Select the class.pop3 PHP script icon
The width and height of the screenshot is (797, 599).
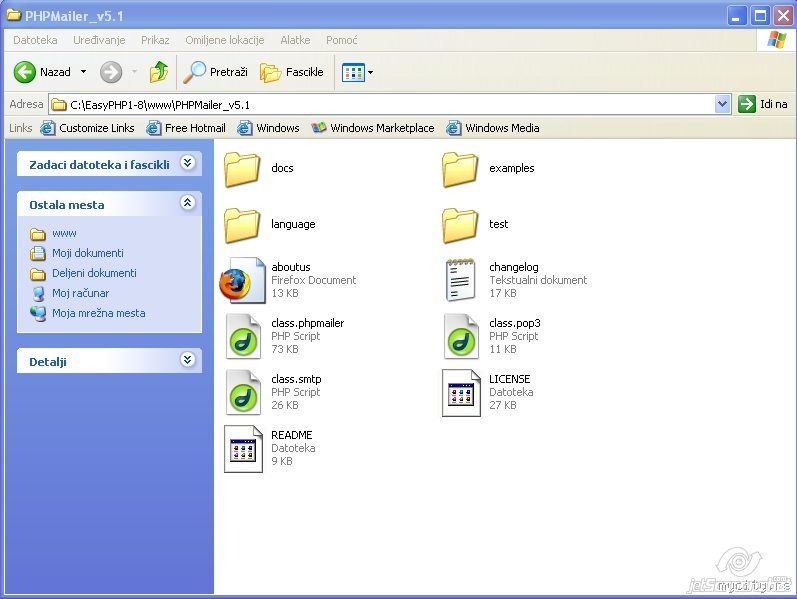click(x=460, y=336)
